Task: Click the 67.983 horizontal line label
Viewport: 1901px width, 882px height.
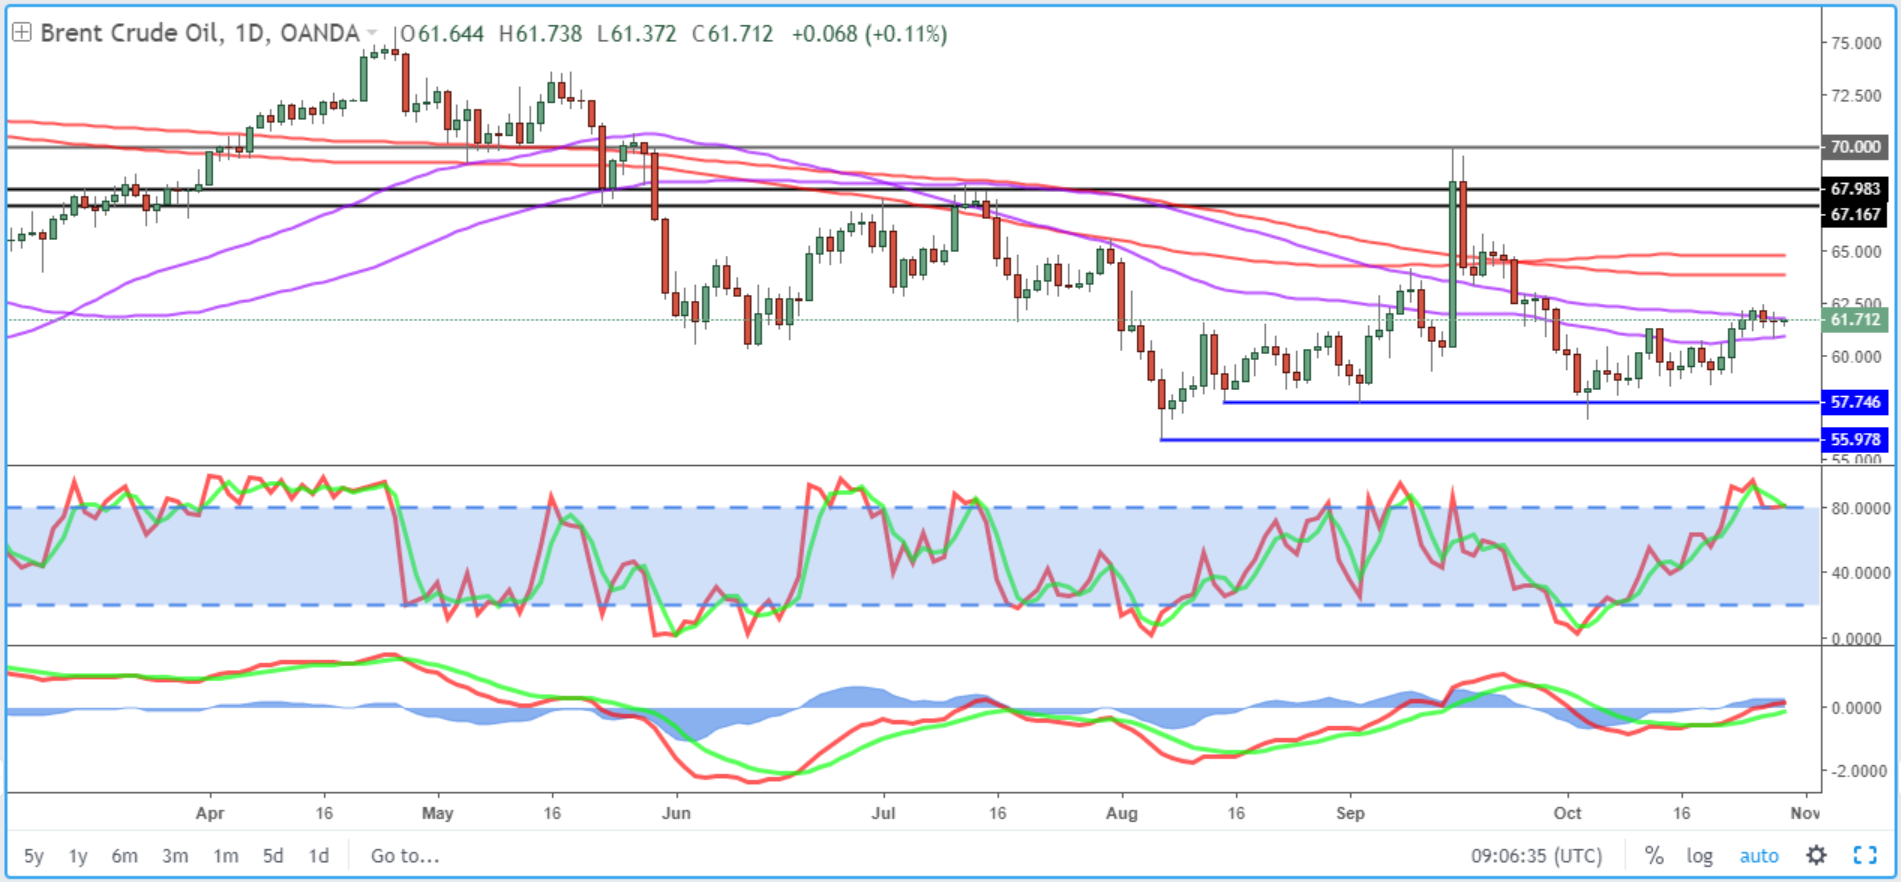Action: [x=1855, y=189]
